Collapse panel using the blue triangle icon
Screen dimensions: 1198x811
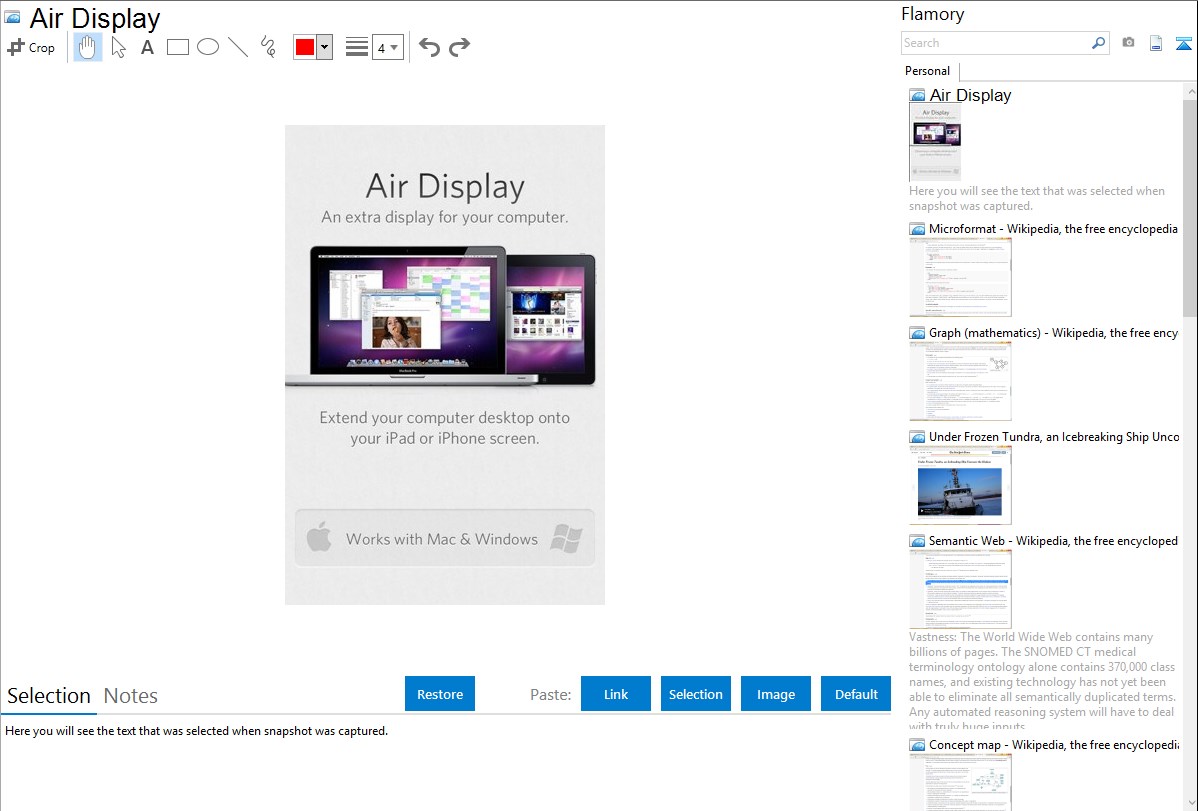coord(1184,43)
